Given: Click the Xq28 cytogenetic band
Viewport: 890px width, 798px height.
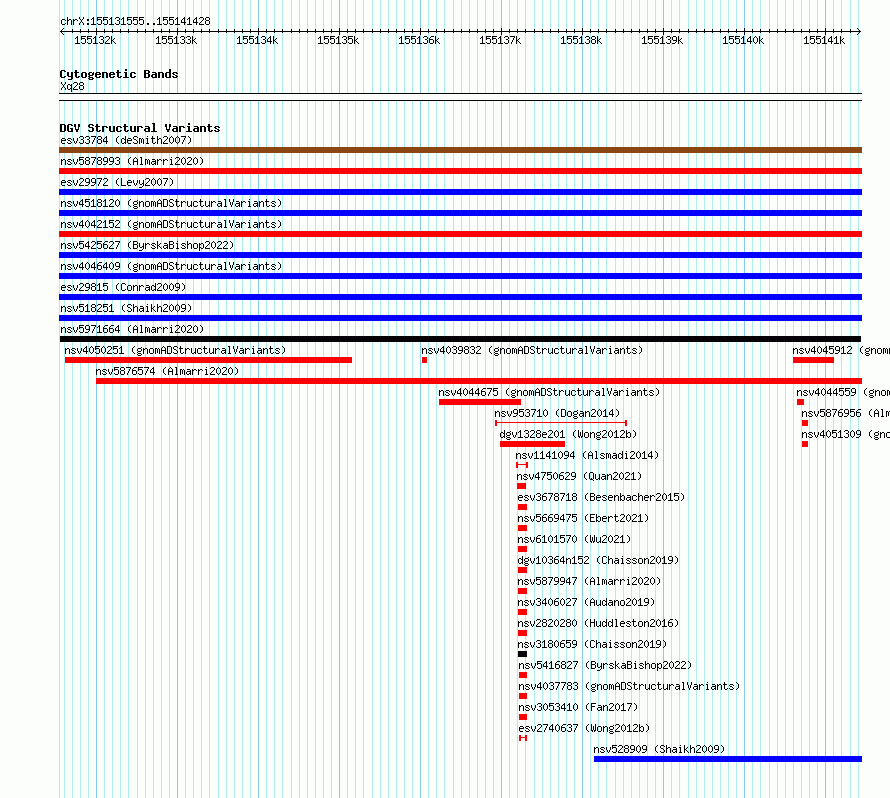Looking at the screenshot, I should click(460, 97).
